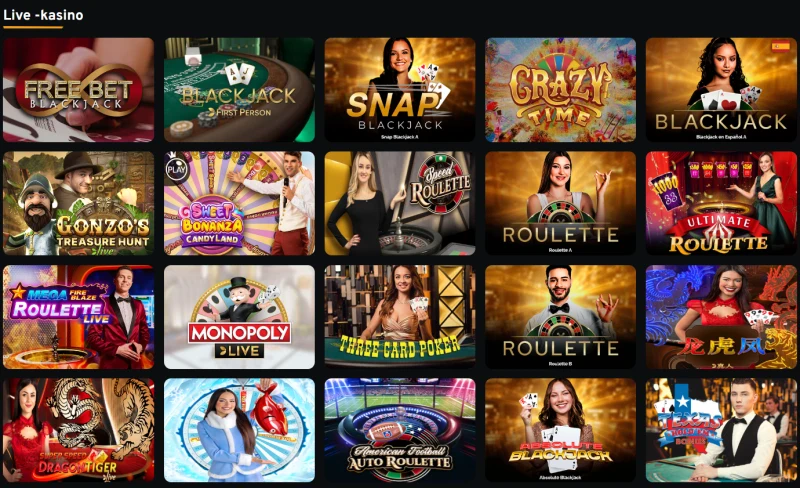The height and width of the screenshot is (488, 800).
Task: Click the Spanish flag icon on Blackjack
Action: (781, 46)
